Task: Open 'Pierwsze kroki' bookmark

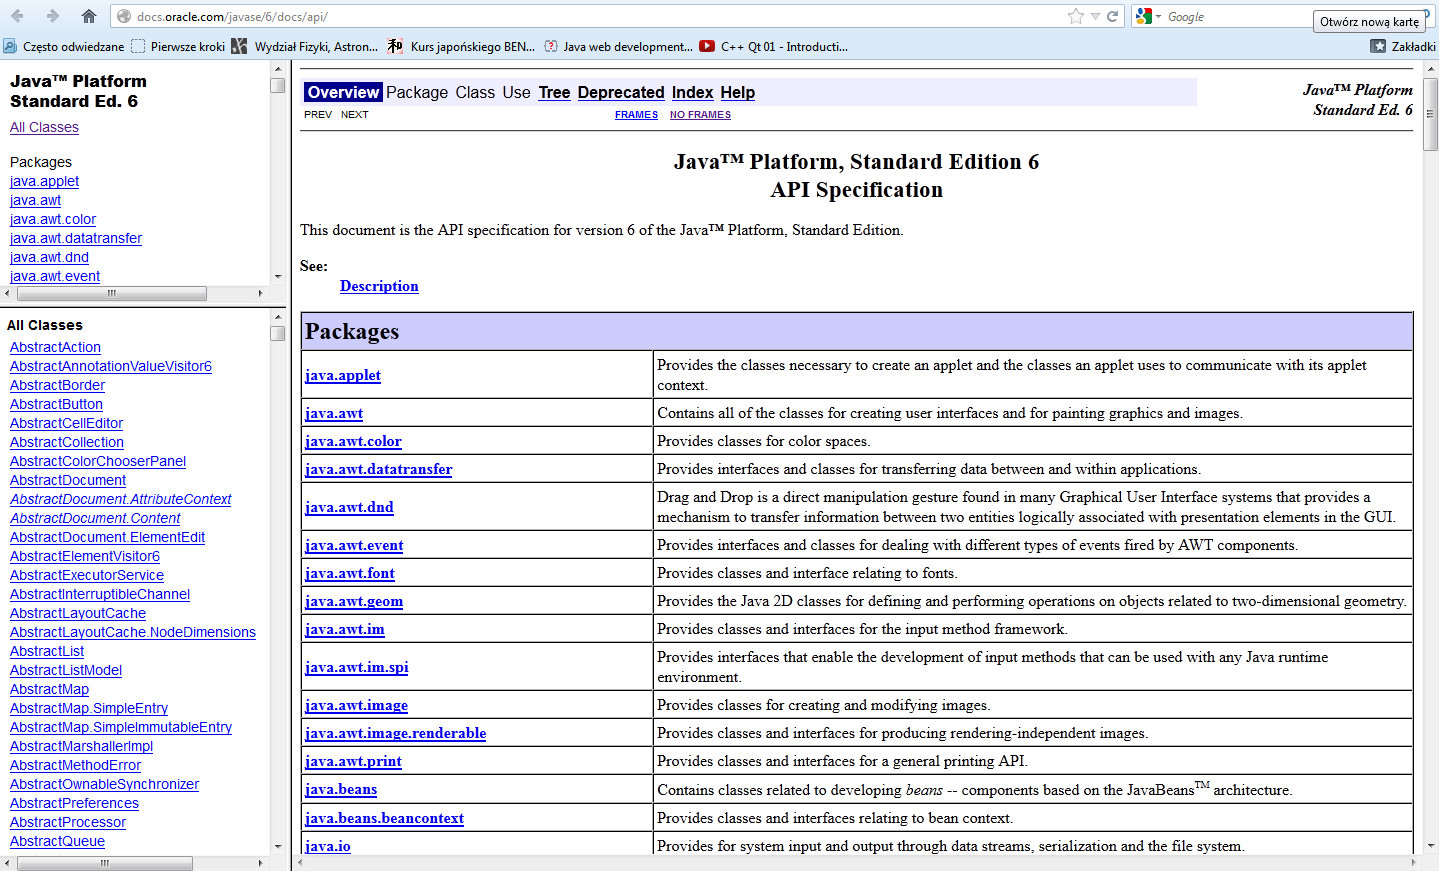Action: [x=178, y=46]
